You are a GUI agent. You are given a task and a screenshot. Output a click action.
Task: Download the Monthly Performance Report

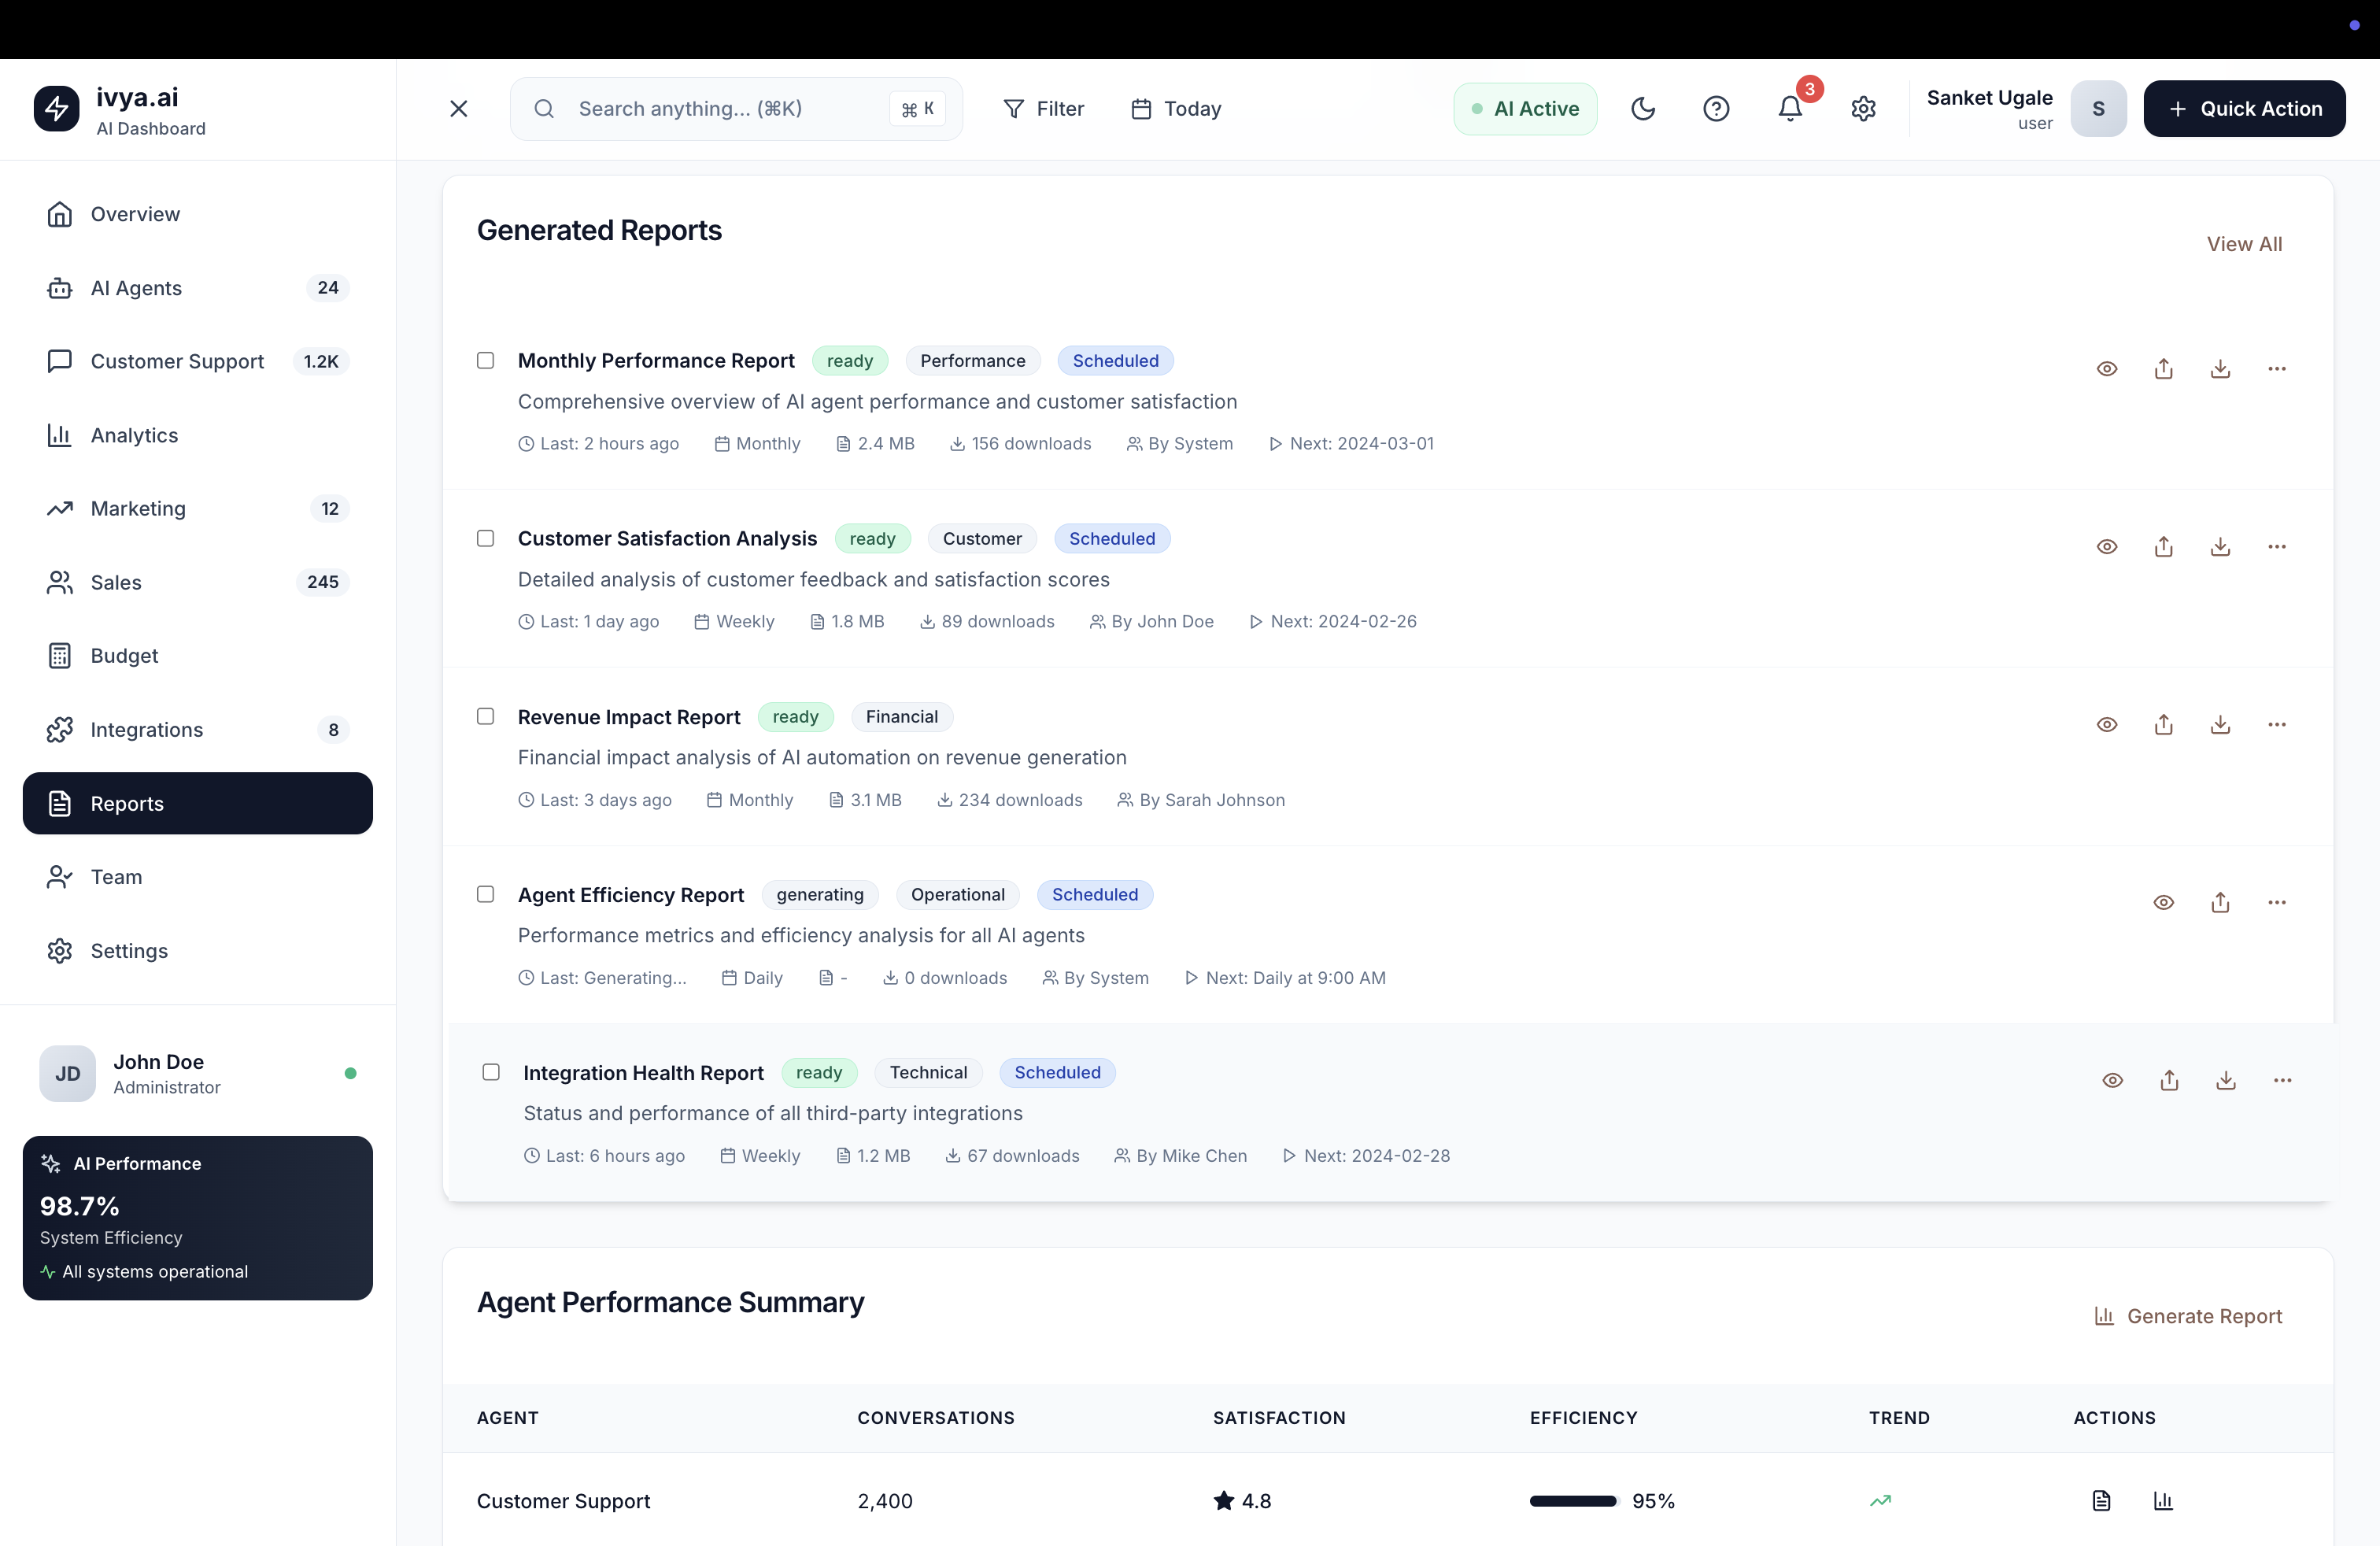(x=2220, y=369)
